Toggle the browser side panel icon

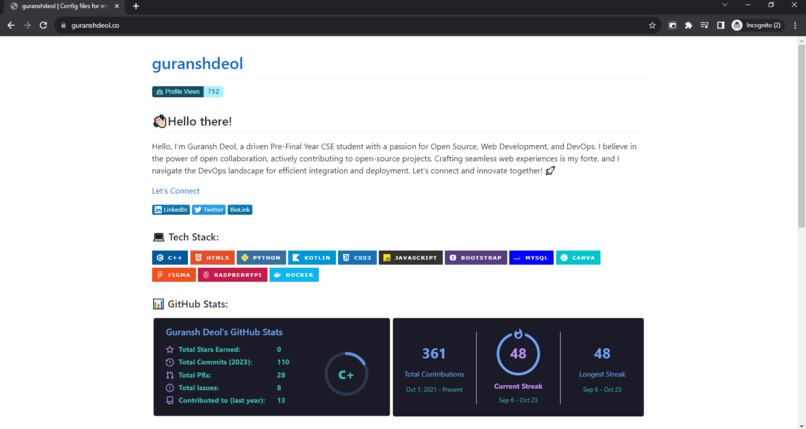(x=721, y=25)
